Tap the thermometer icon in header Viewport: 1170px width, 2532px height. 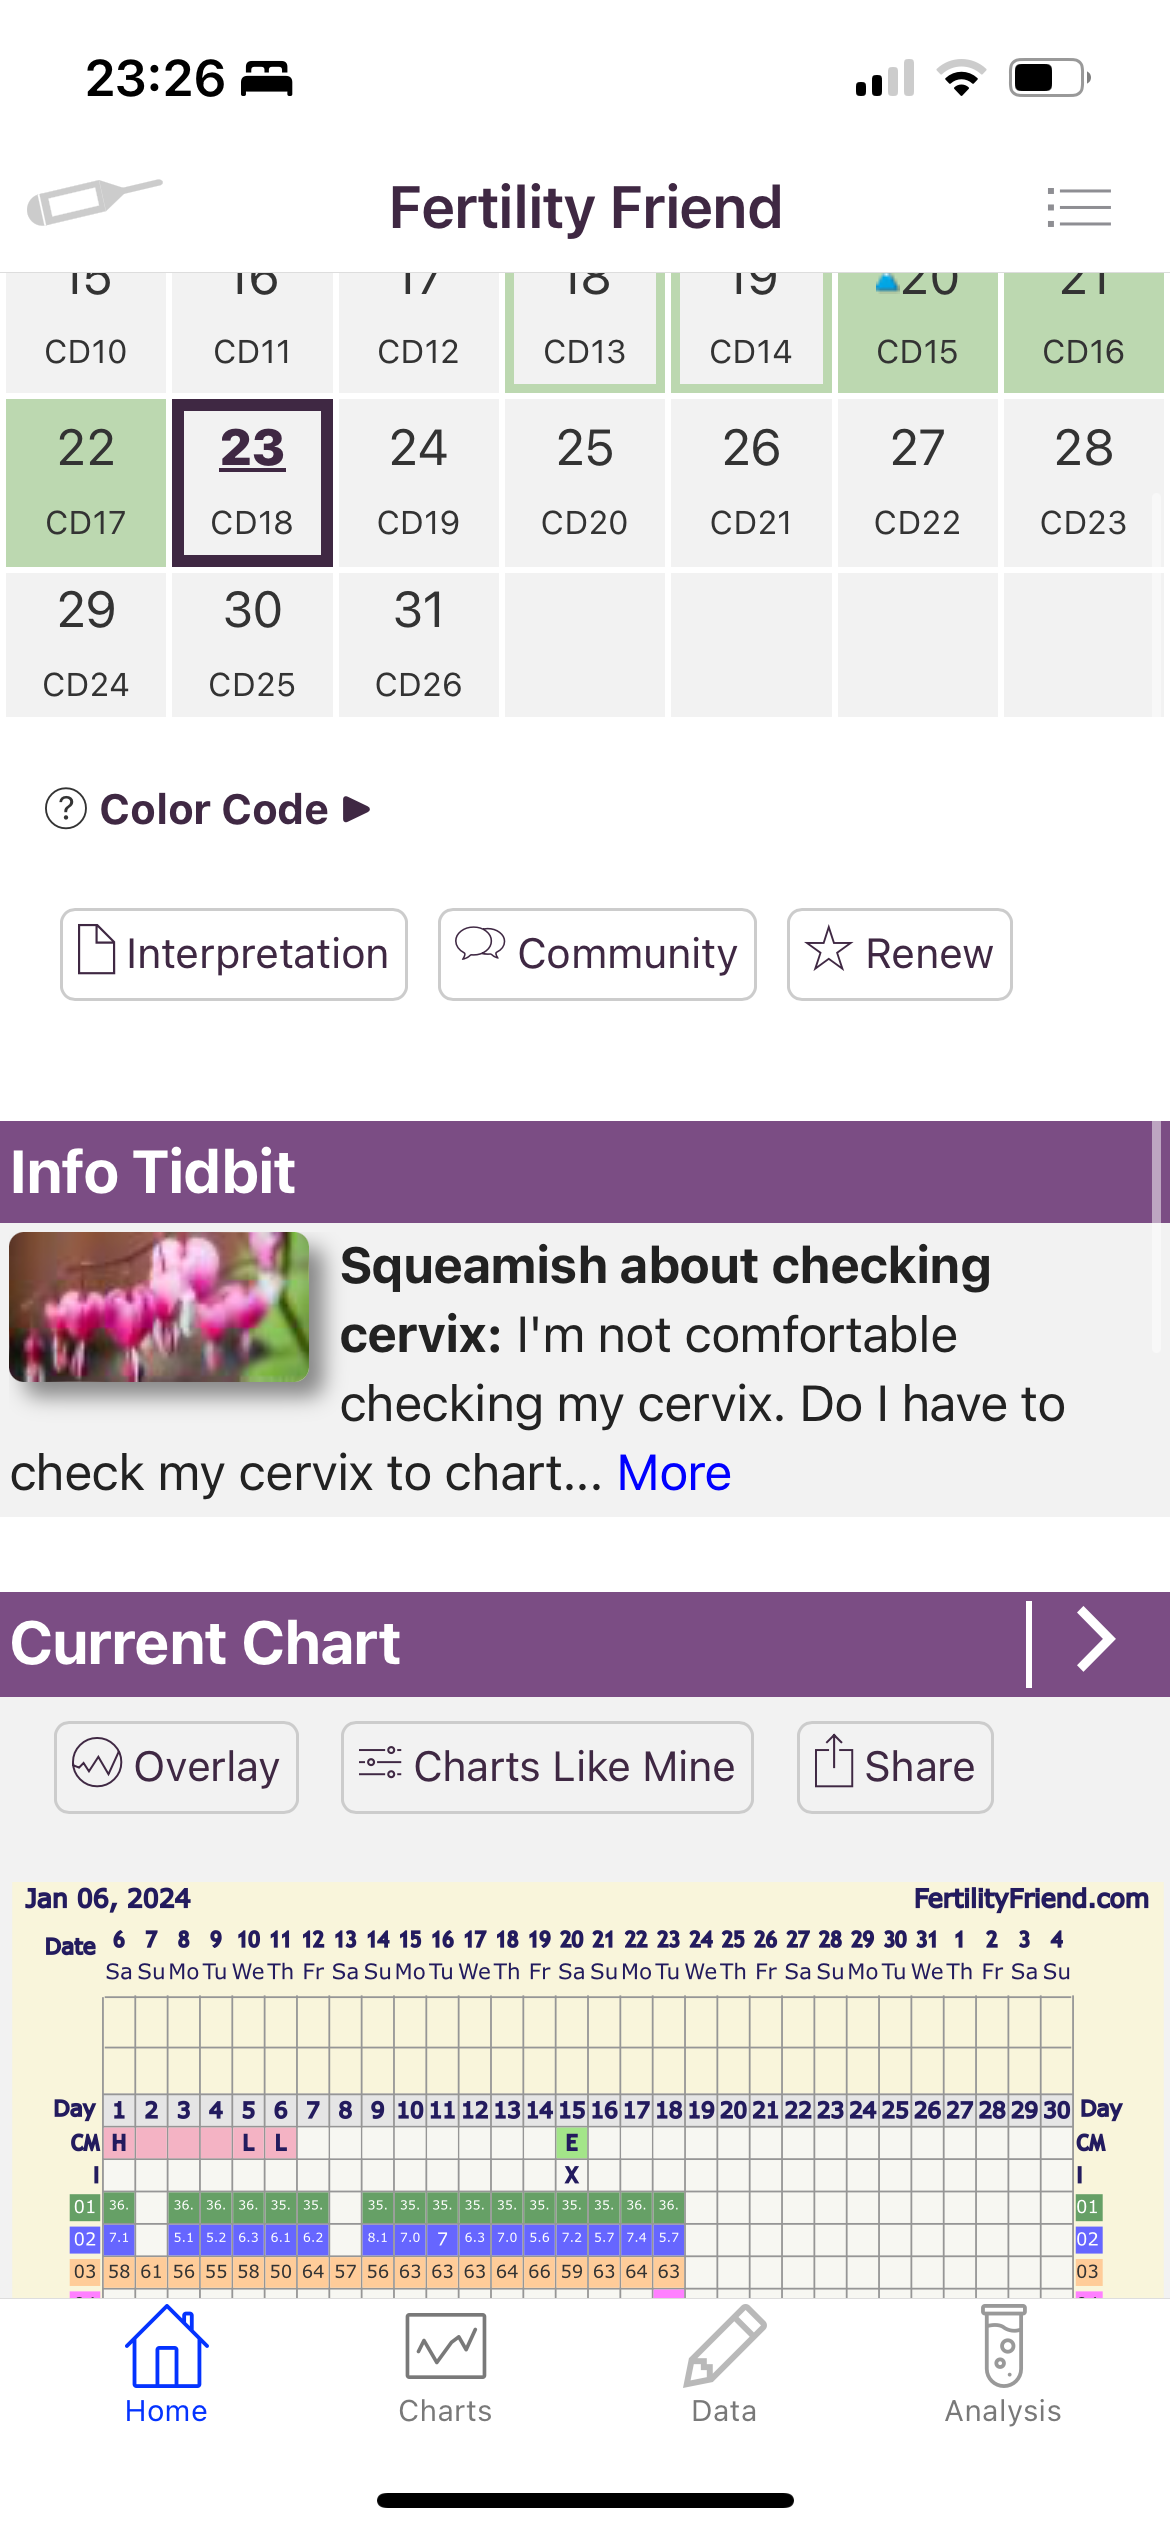pos(93,201)
